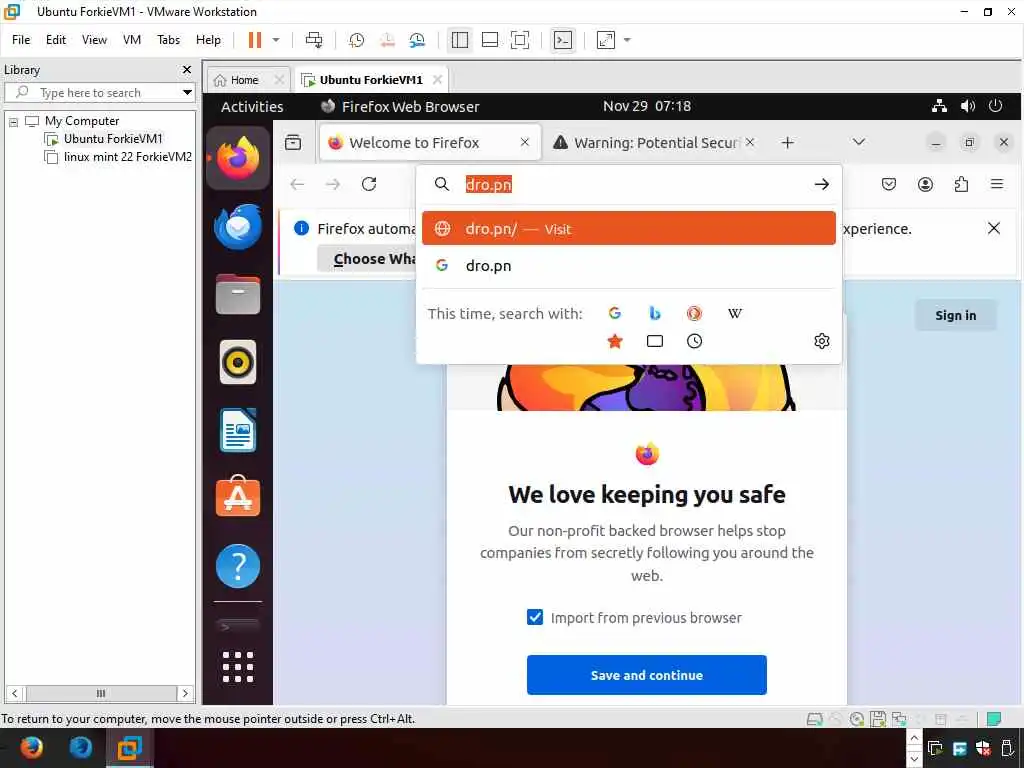Click Save and continue button

(x=647, y=675)
